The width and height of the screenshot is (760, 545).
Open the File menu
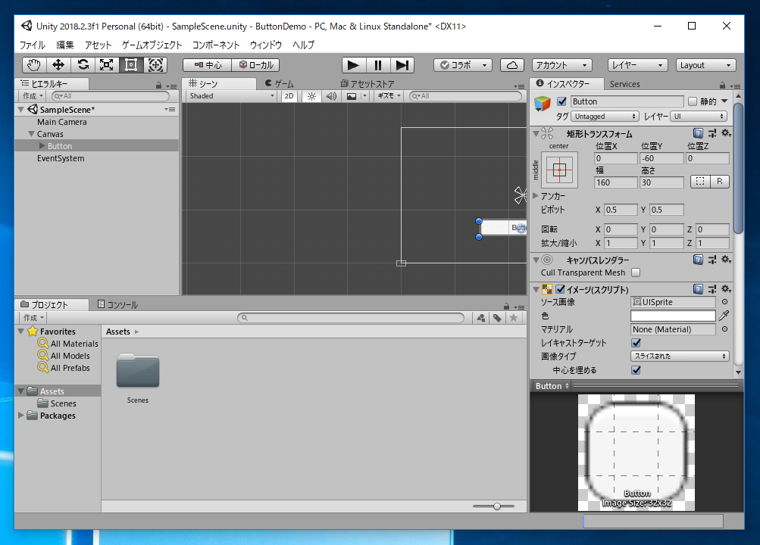point(32,45)
